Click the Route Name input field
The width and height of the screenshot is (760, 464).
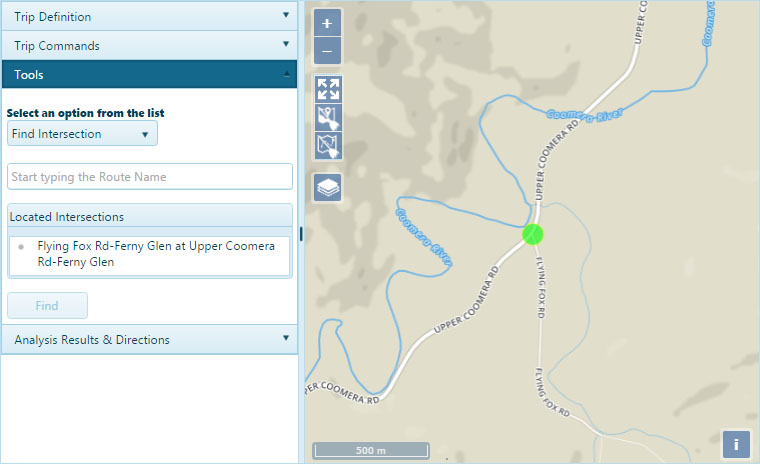(x=149, y=177)
